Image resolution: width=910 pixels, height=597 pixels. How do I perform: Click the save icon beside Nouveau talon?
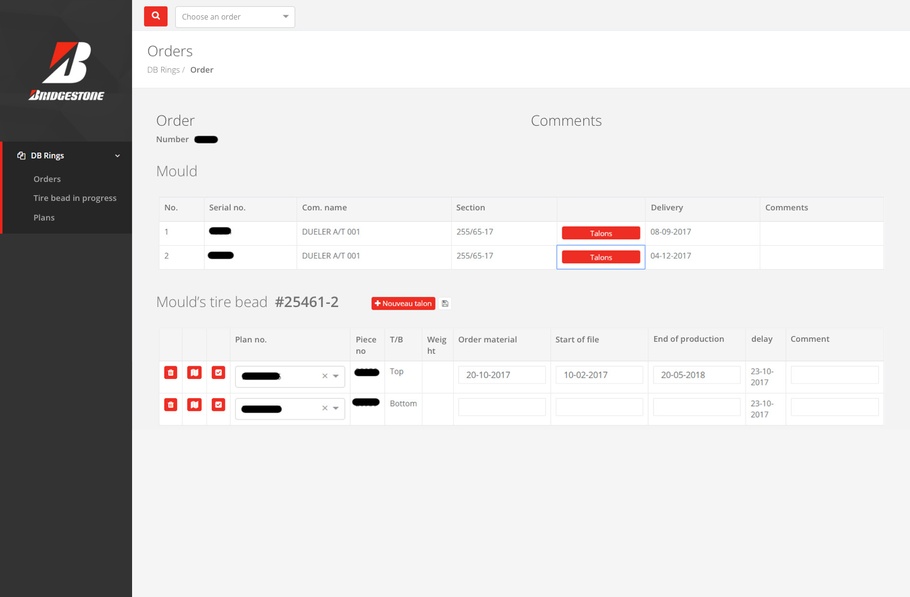tap(445, 303)
